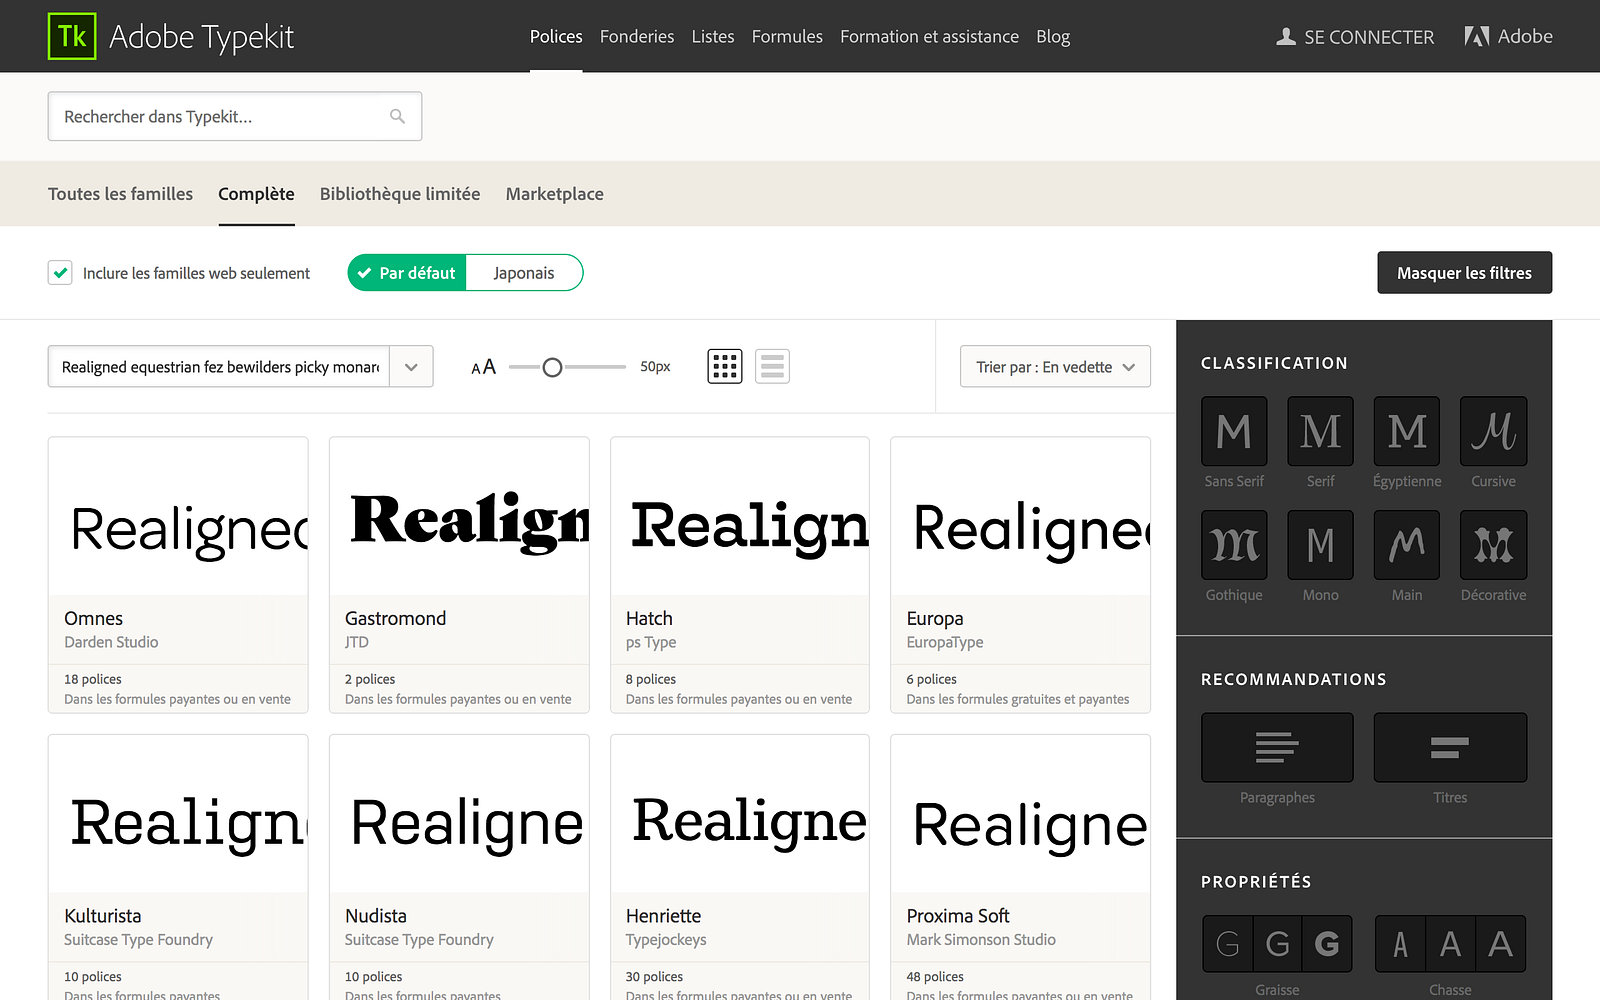Select Titres recommendation icon
This screenshot has height=1000, width=1600.
[1450, 747]
